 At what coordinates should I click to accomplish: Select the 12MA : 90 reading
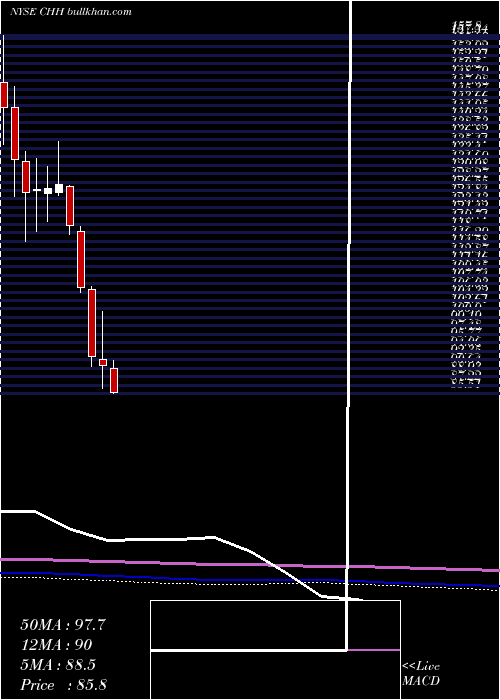click(56, 645)
